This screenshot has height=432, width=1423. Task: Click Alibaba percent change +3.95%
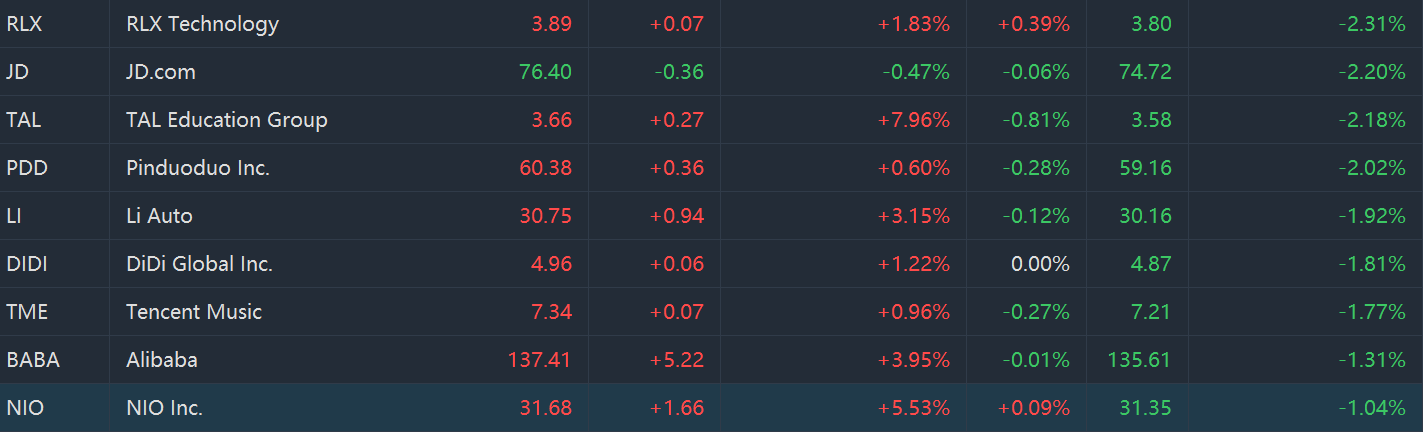click(914, 360)
